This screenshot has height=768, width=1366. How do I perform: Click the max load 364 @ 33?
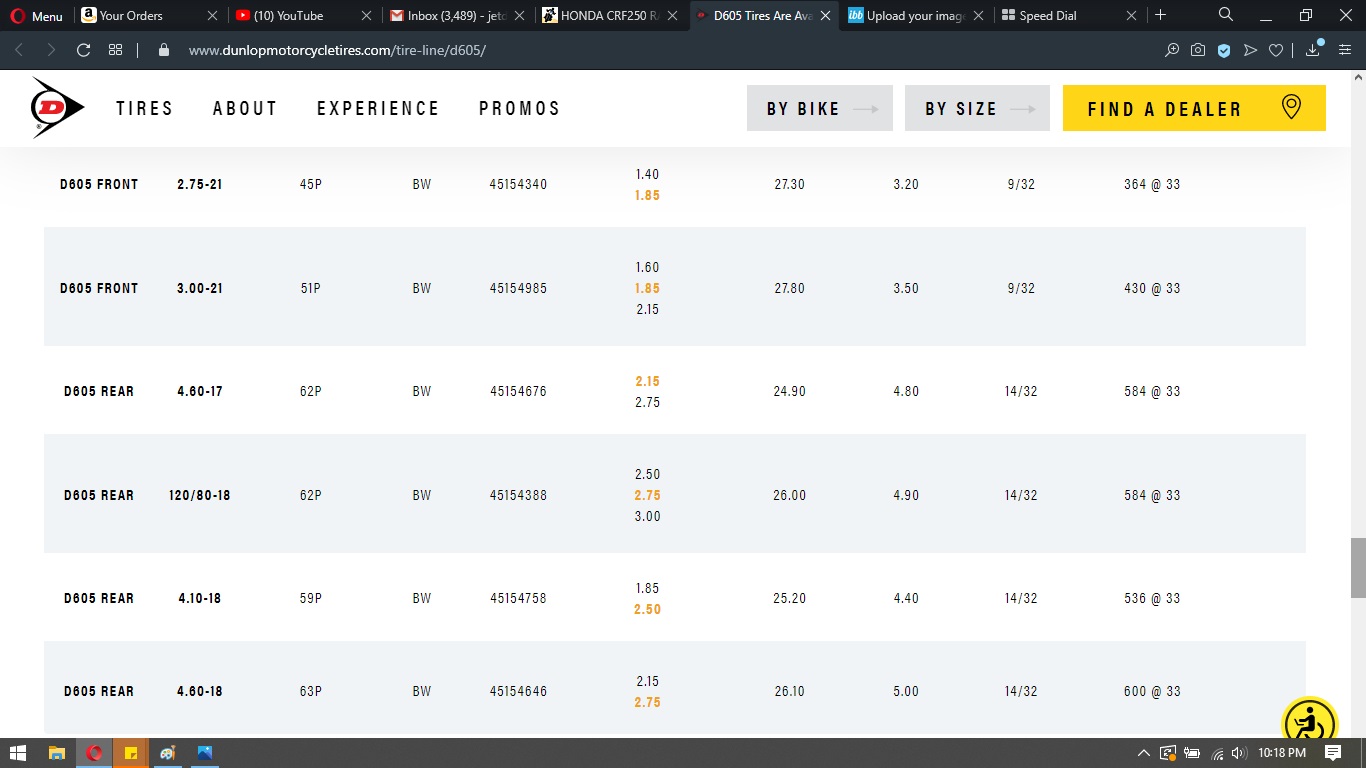click(x=1152, y=184)
